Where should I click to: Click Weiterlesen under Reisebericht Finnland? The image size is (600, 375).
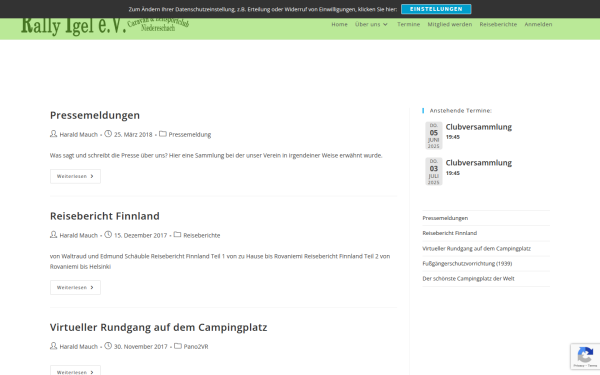point(75,287)
